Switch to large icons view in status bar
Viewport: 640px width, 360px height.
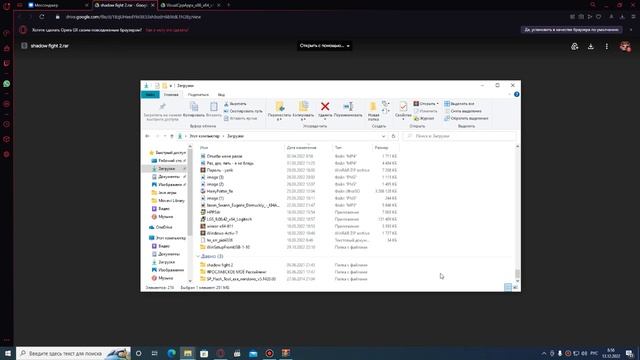coord(515,287)
